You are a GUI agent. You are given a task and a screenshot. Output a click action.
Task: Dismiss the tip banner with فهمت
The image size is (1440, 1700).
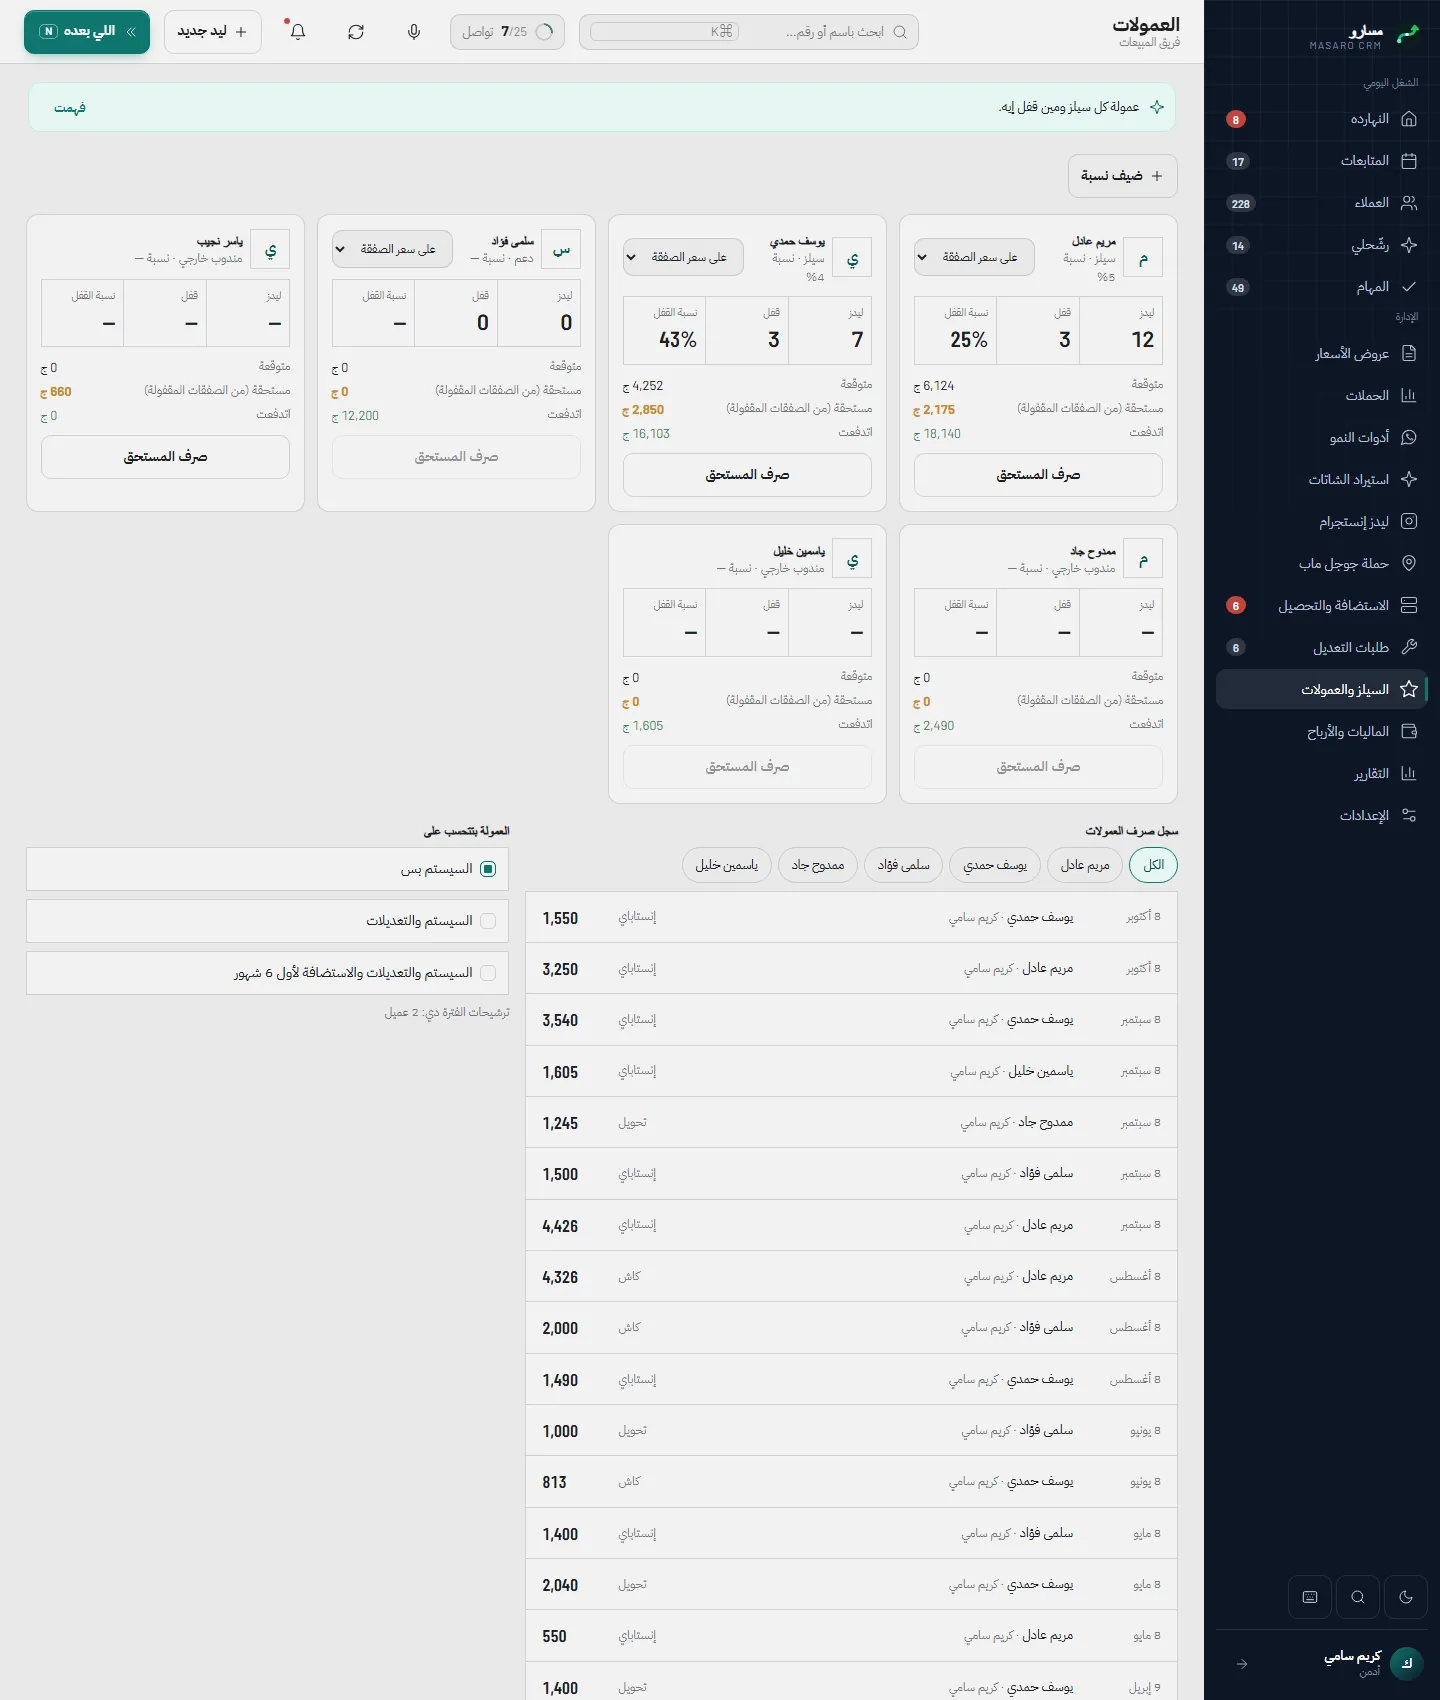(70, 108)
